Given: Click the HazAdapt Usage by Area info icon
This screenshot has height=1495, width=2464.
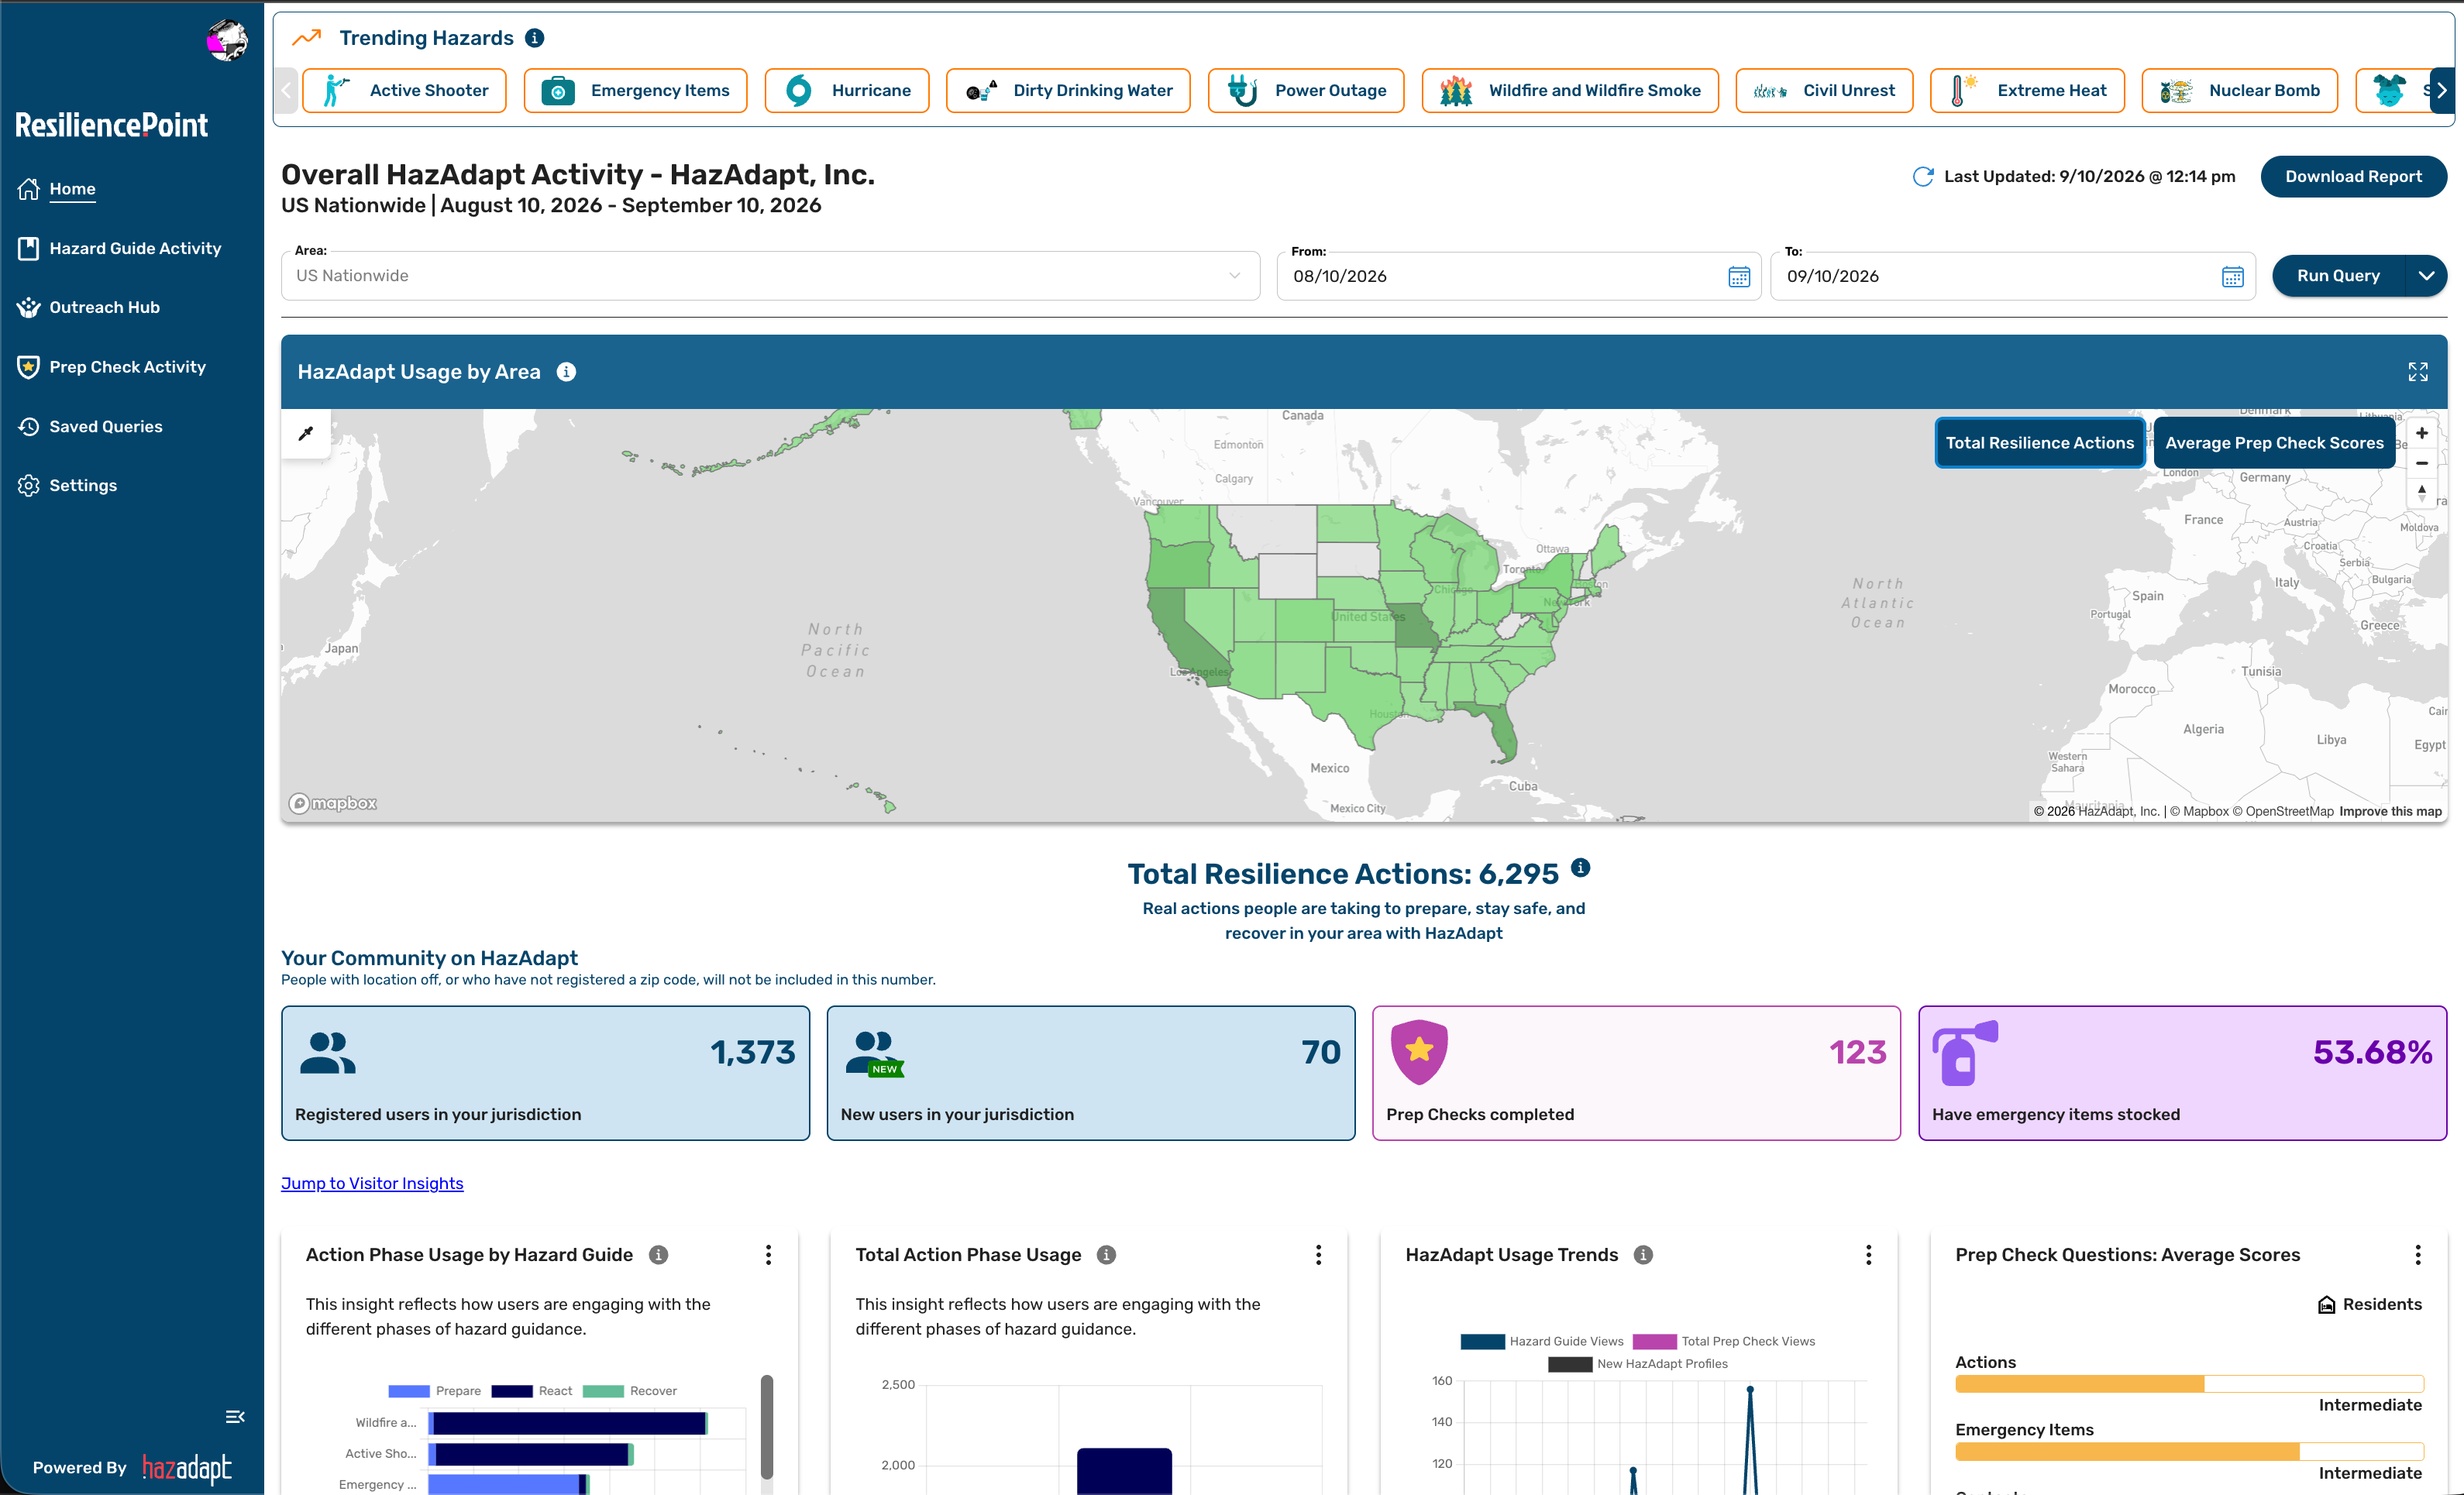Looking at the screenshot, I should [x=566, y=372].
